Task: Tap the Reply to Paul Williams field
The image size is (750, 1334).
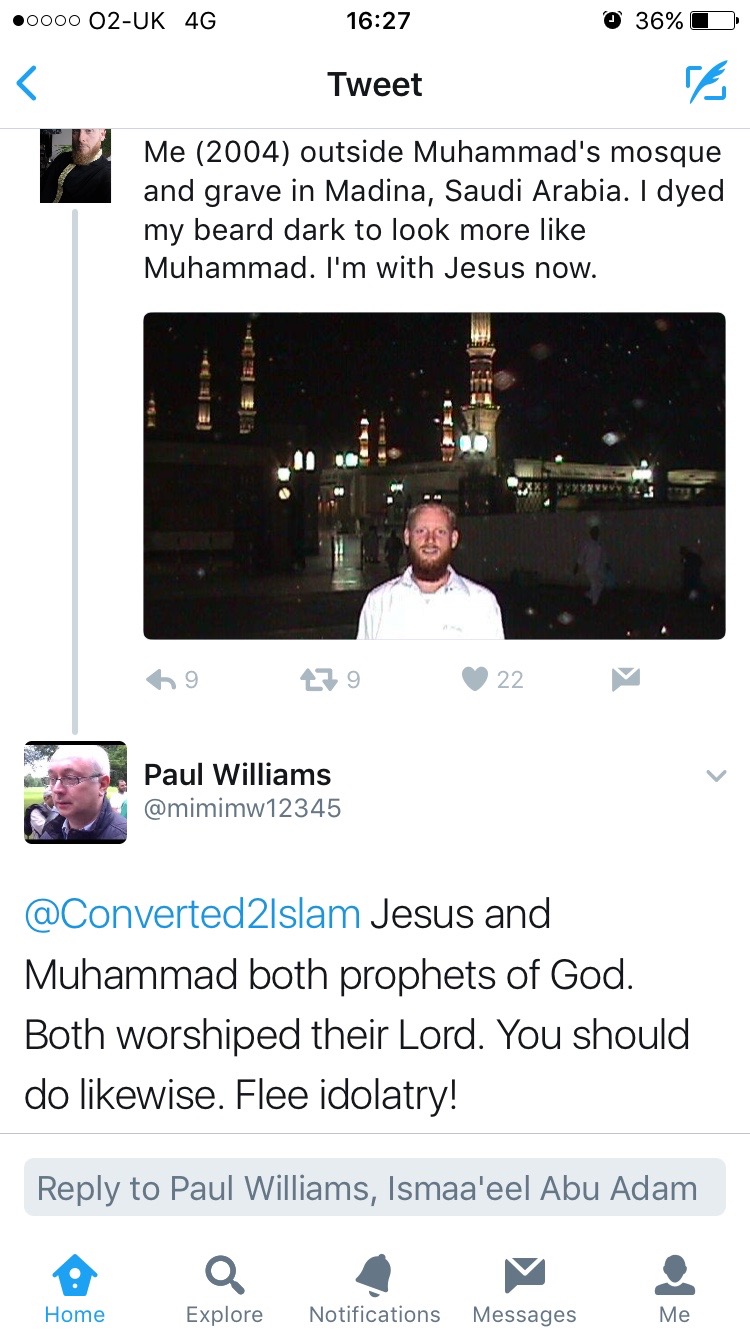Action: (374, 1188)
